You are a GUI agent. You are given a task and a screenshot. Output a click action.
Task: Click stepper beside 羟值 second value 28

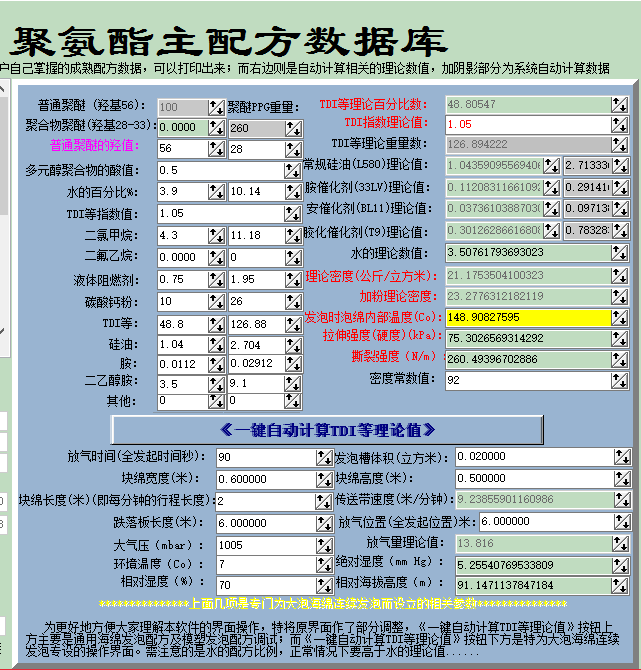click(294, 150)
